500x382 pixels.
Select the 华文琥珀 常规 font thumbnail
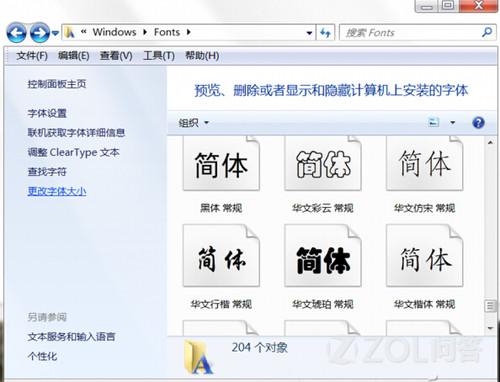323,255
